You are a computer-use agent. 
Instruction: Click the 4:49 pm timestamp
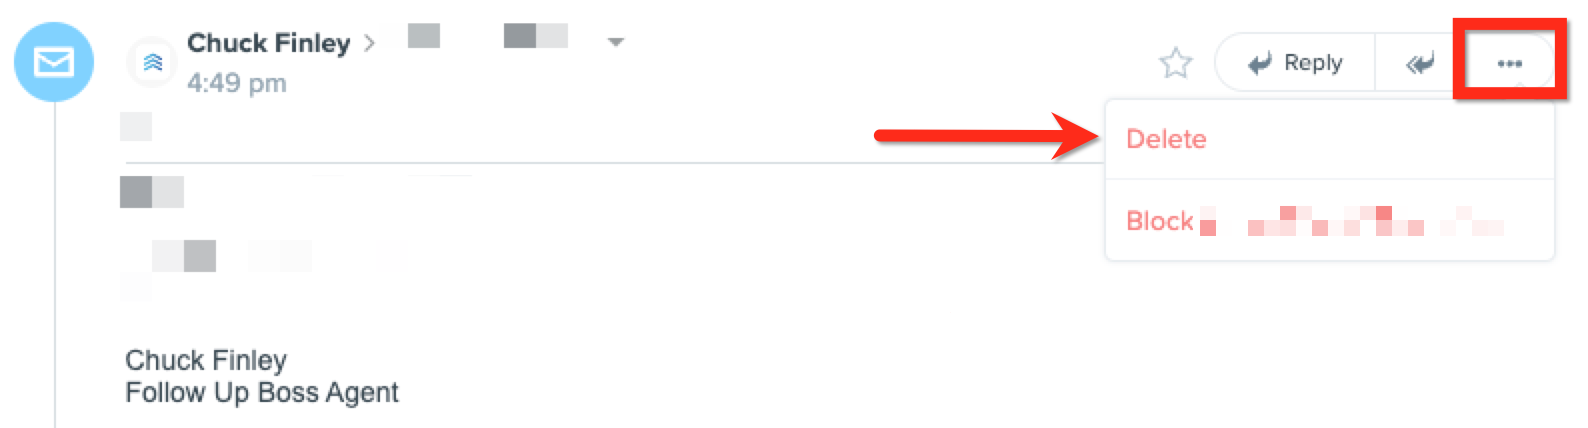coord(237,83)
